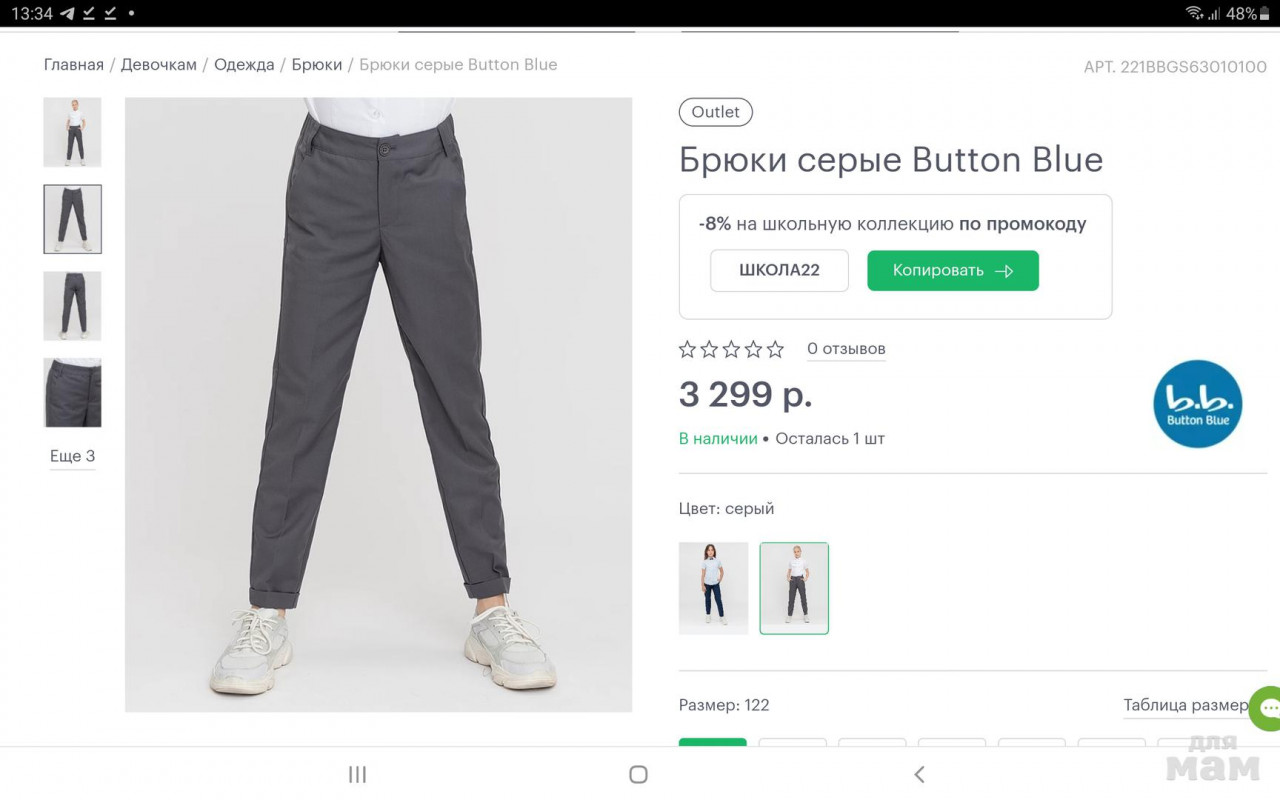Open the Button Blue brand logo
Viewport: 1280px width, 800px height.
click(x=1197, y=404)
